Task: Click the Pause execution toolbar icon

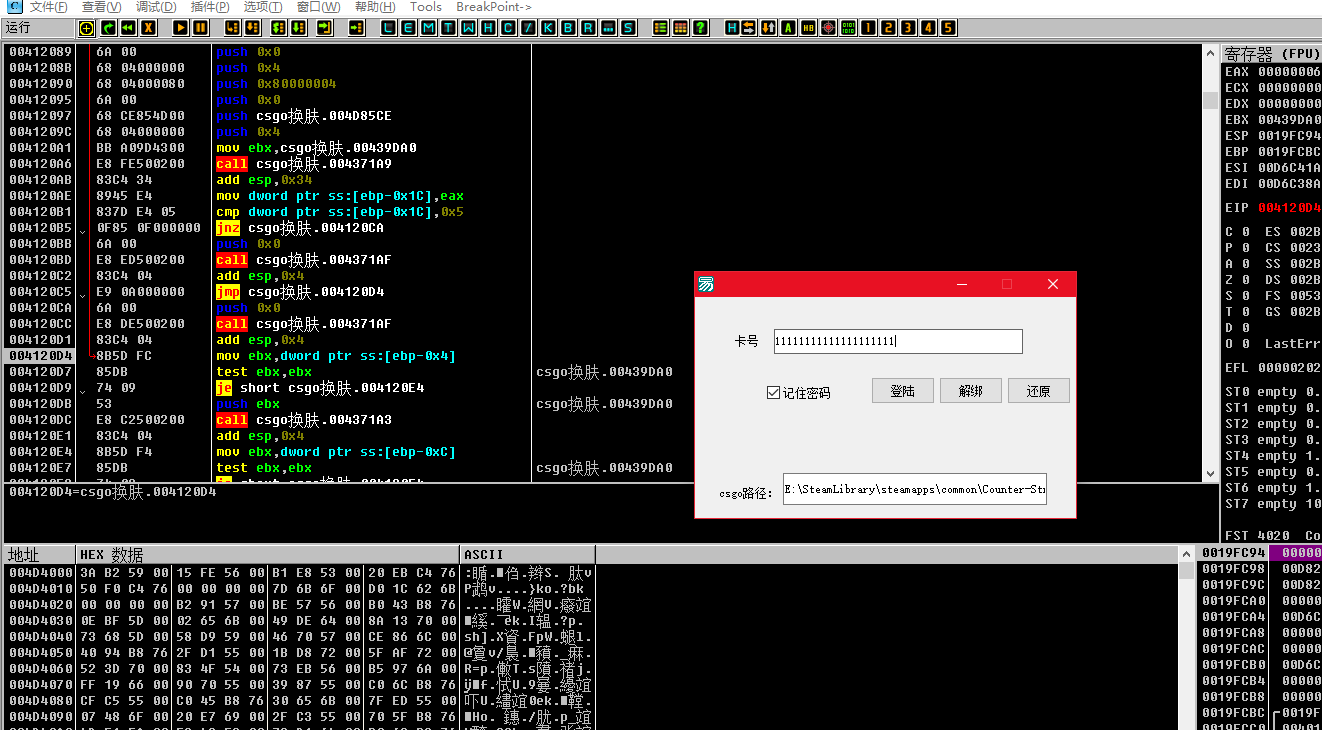Action: (201, 28)
